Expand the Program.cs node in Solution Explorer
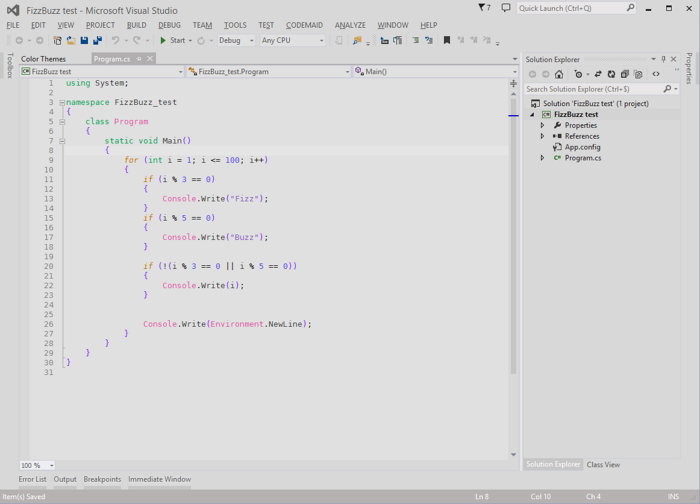The height and width of the screenshot is (504, 700). pos(542,158)
